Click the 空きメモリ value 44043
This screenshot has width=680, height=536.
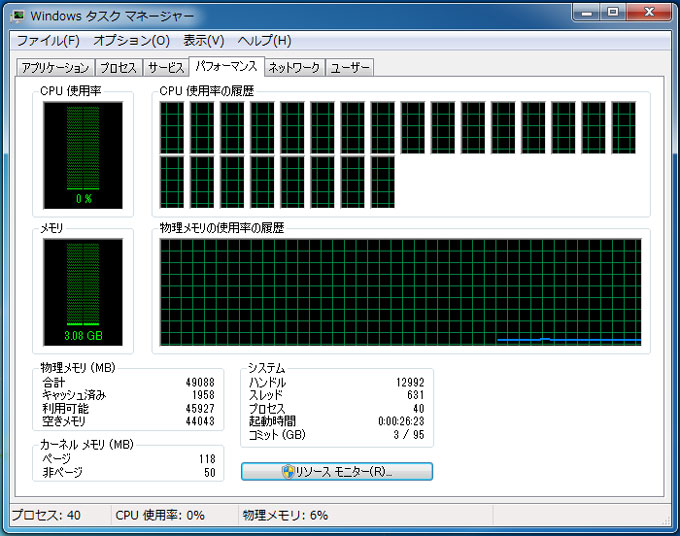(200, 421)
